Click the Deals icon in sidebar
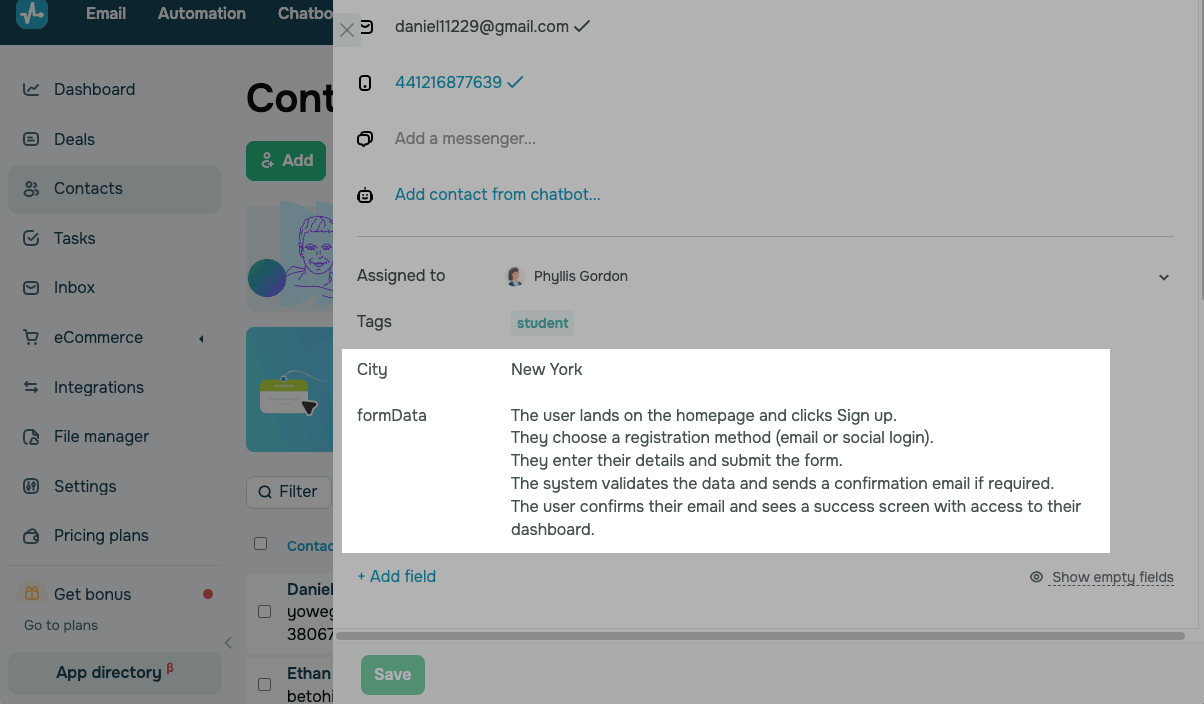Screen dimensions: 1204x704 31,139
